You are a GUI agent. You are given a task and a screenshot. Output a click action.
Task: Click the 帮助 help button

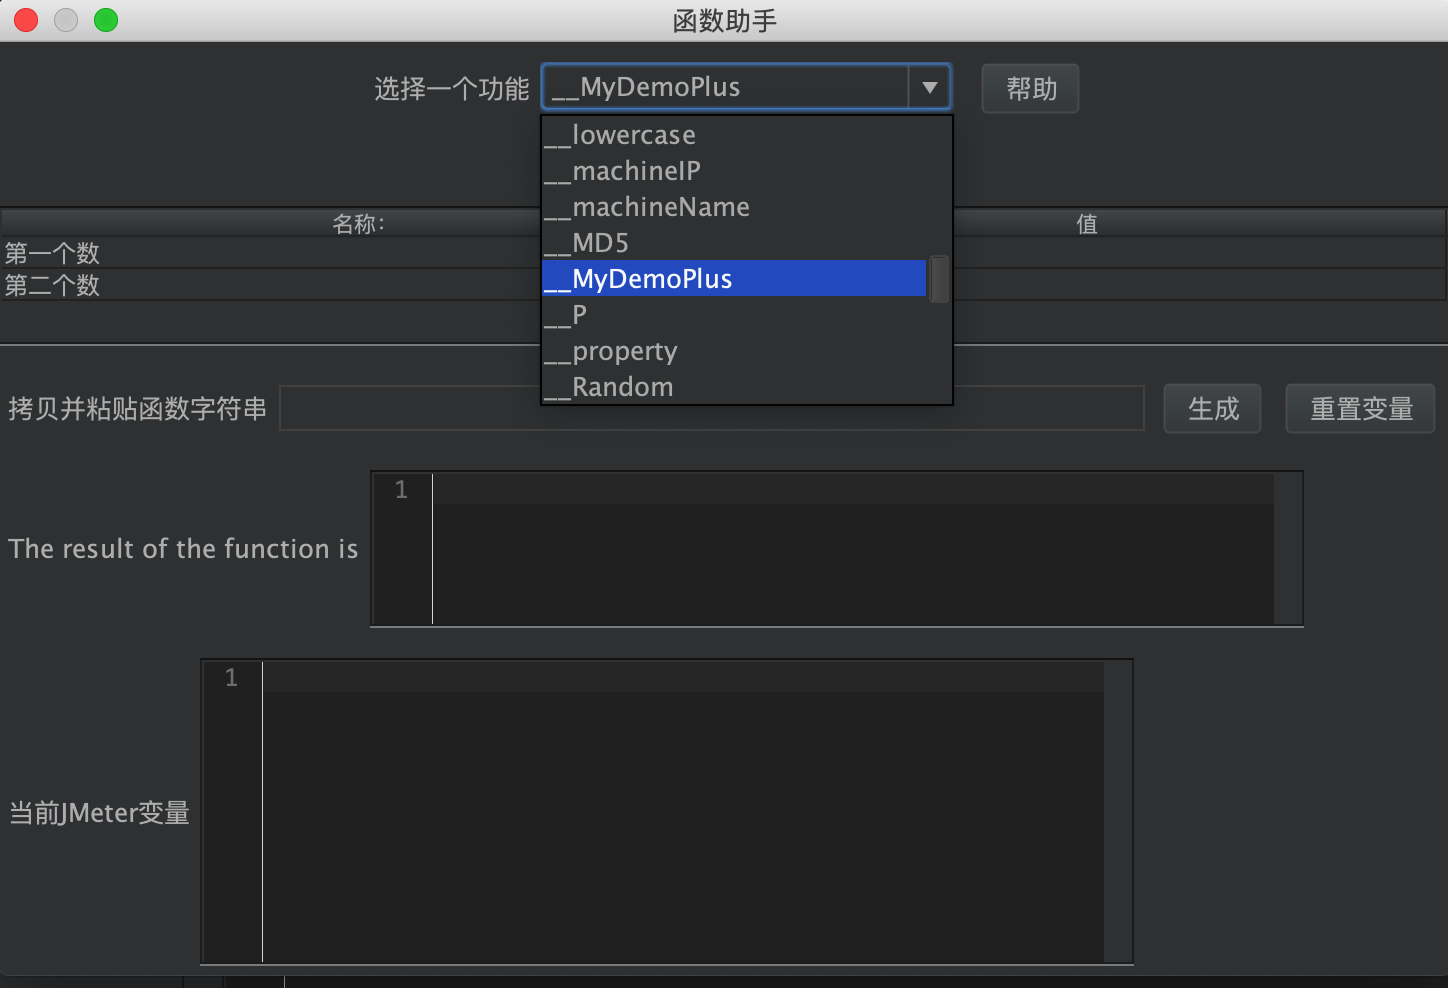1030,89
